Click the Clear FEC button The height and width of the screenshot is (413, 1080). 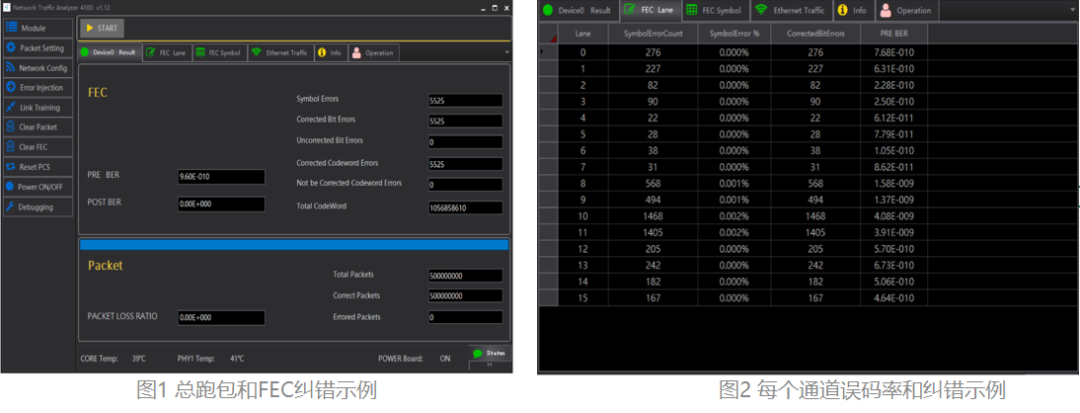tap(37, 147)
